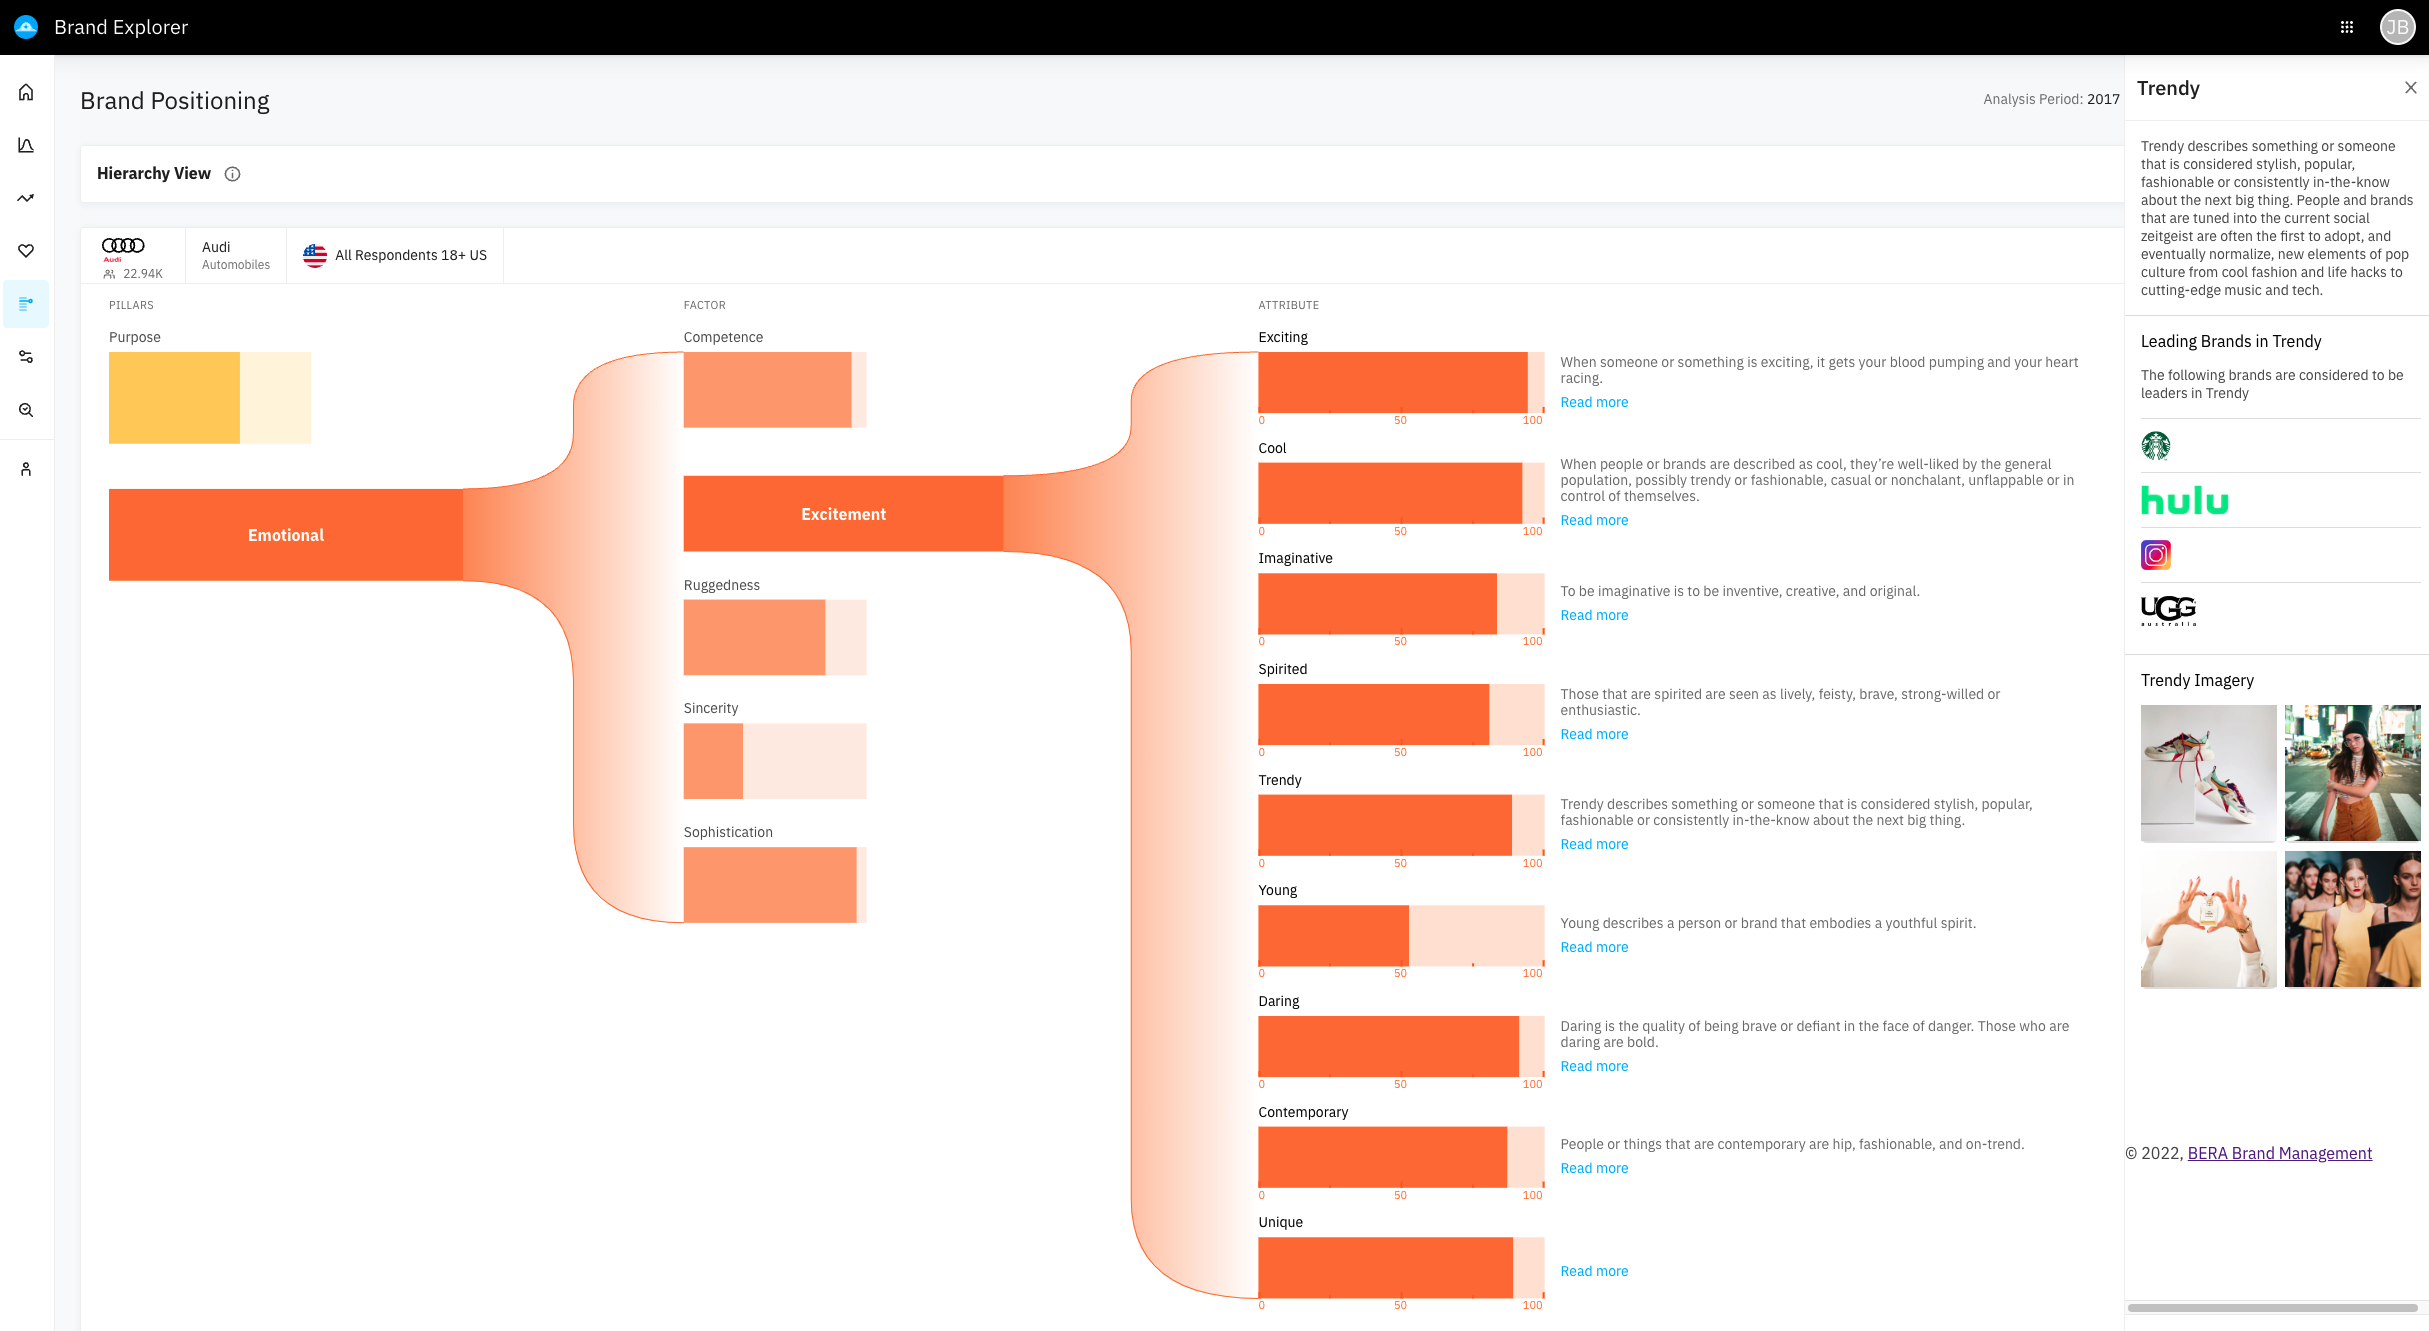This screenshot has height=1331, width=2429.
Task: Click the Hierarchy View info icon
Action: (x=232, y=174)
